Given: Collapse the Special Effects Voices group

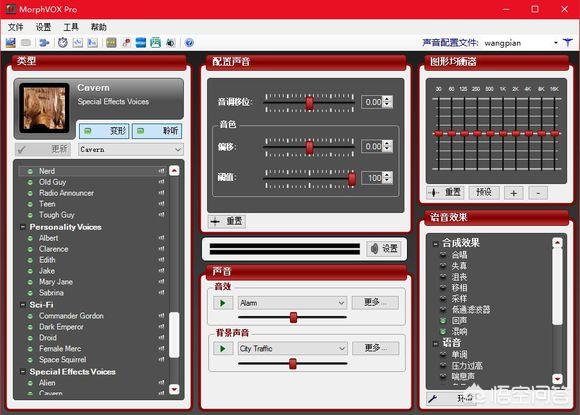Looking at the screenshot, I should click(23, 372).
